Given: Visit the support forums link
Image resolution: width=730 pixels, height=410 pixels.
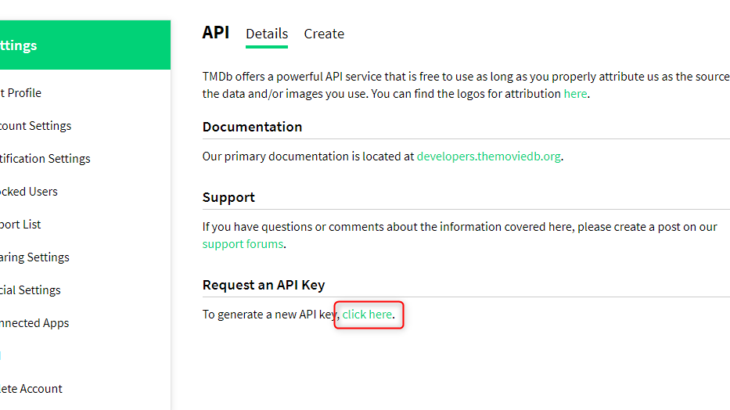Looking at the screenshot, I should click(243, 244).
